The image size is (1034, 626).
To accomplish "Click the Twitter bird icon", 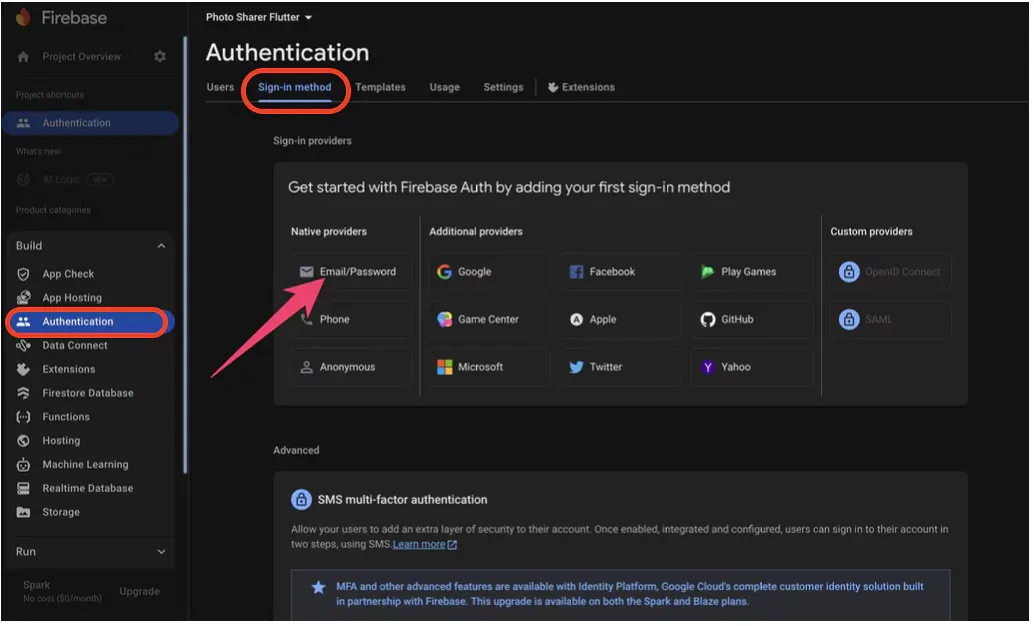I will point(576,367).
